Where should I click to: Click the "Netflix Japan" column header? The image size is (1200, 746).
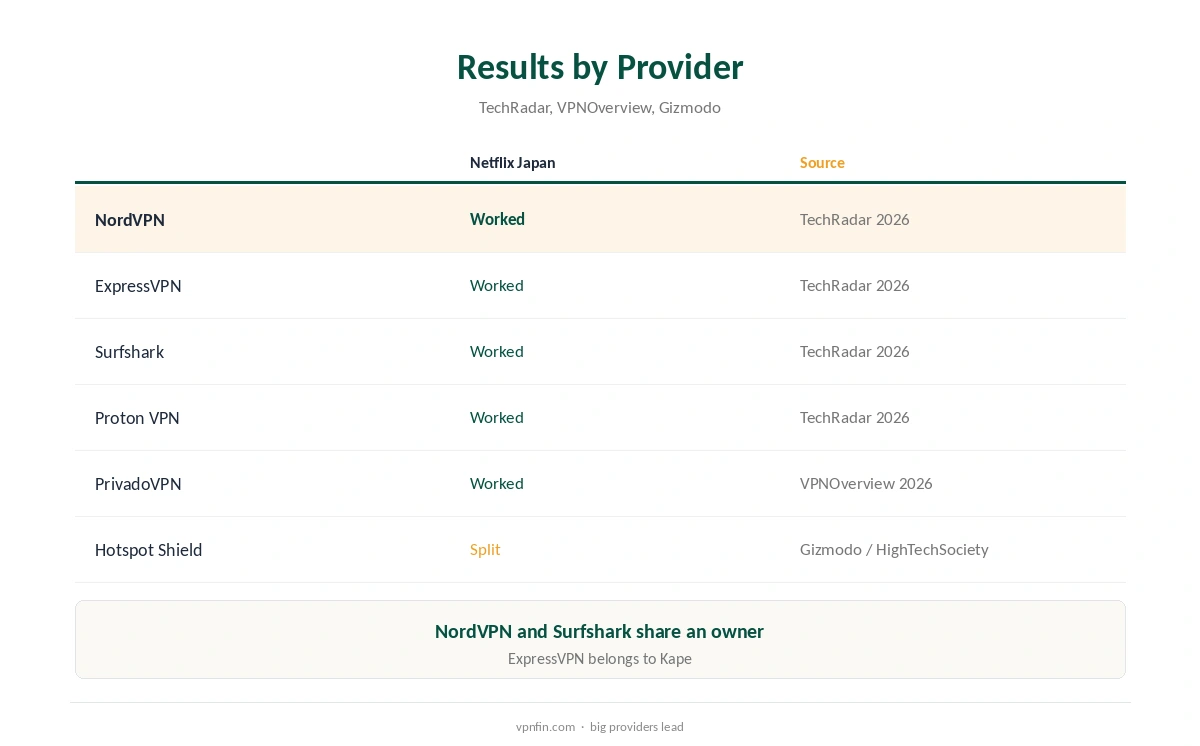(513, 163)
